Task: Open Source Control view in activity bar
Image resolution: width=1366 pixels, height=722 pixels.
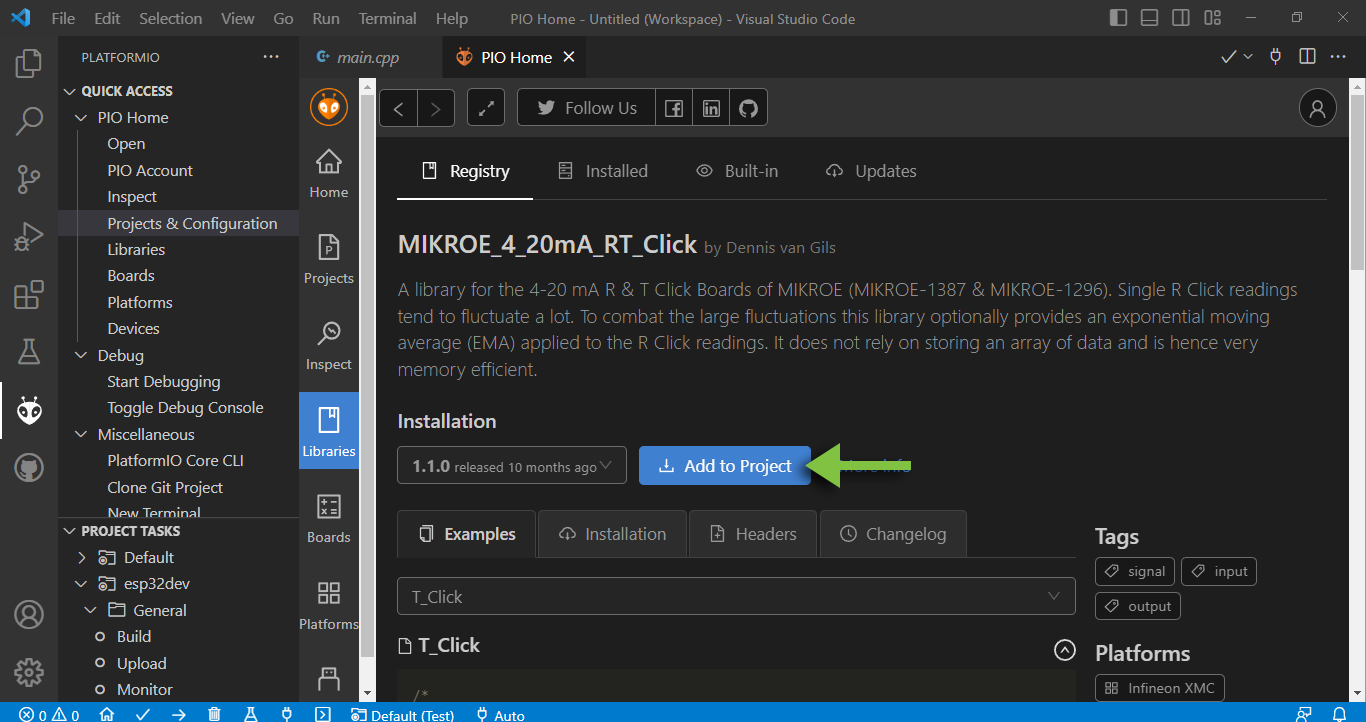Action: [x=29, y=180]
